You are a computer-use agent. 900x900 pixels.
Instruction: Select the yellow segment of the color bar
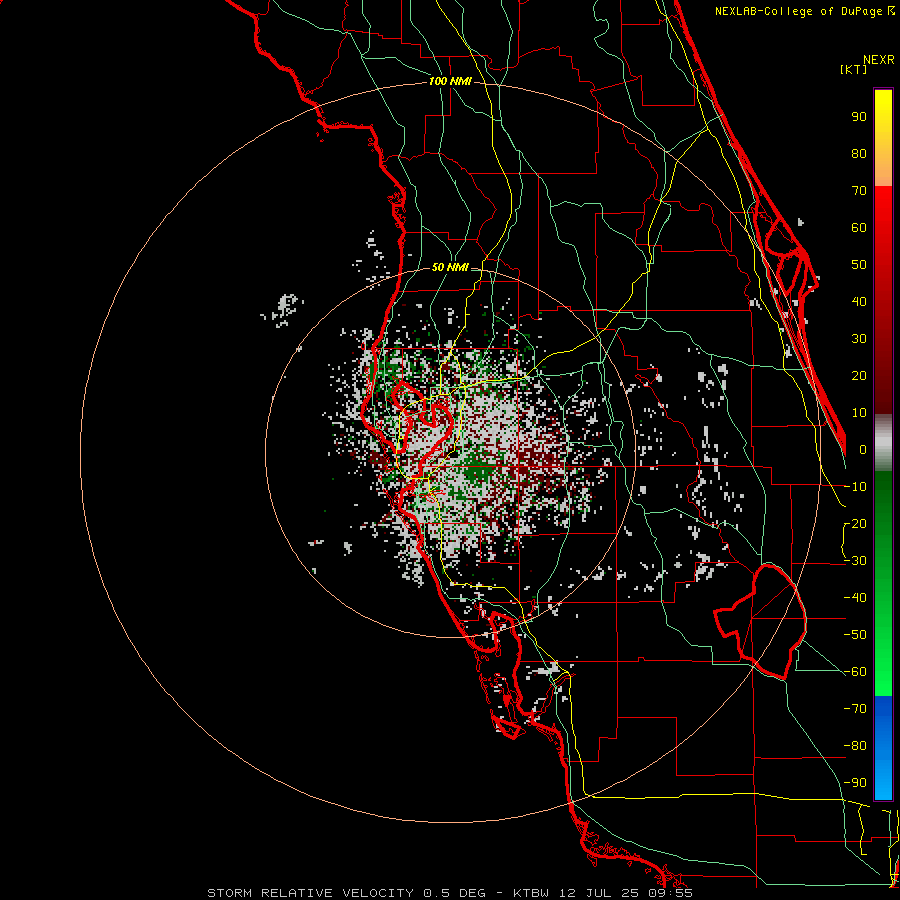coord(883,138)
